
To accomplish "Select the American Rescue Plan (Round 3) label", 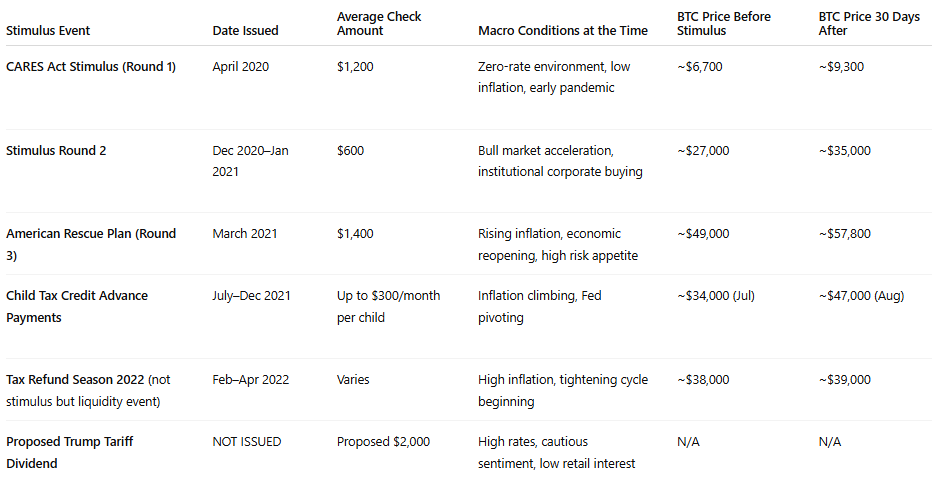I will (x=91, y=244).
